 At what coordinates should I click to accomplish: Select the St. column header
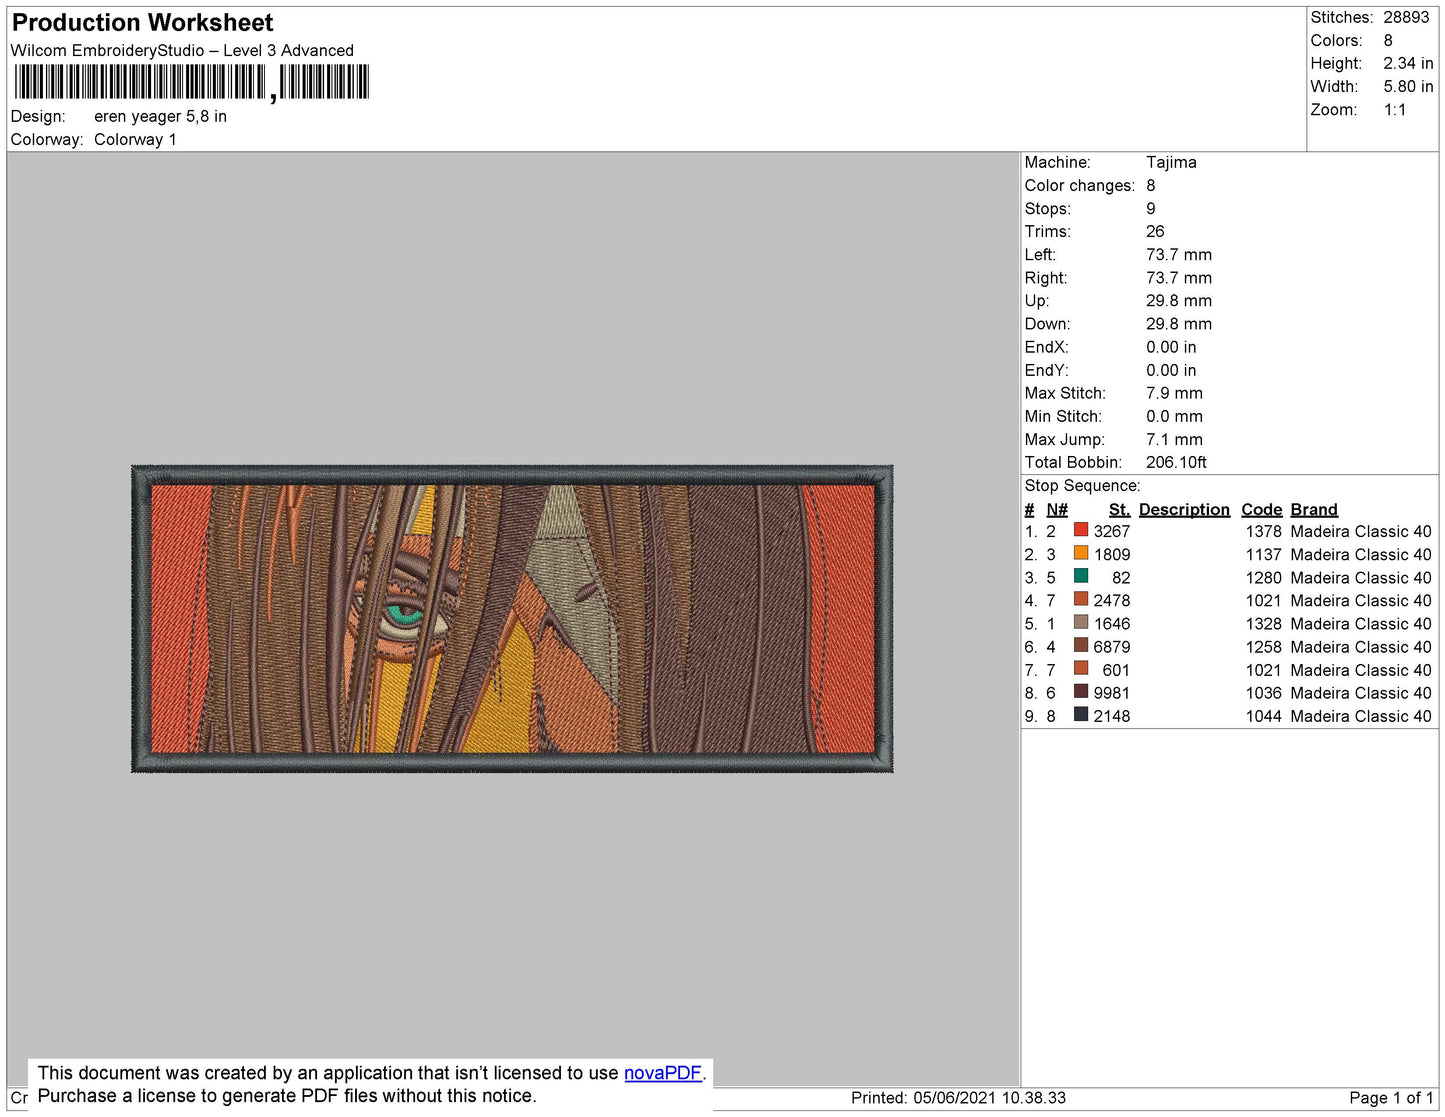1119,509
